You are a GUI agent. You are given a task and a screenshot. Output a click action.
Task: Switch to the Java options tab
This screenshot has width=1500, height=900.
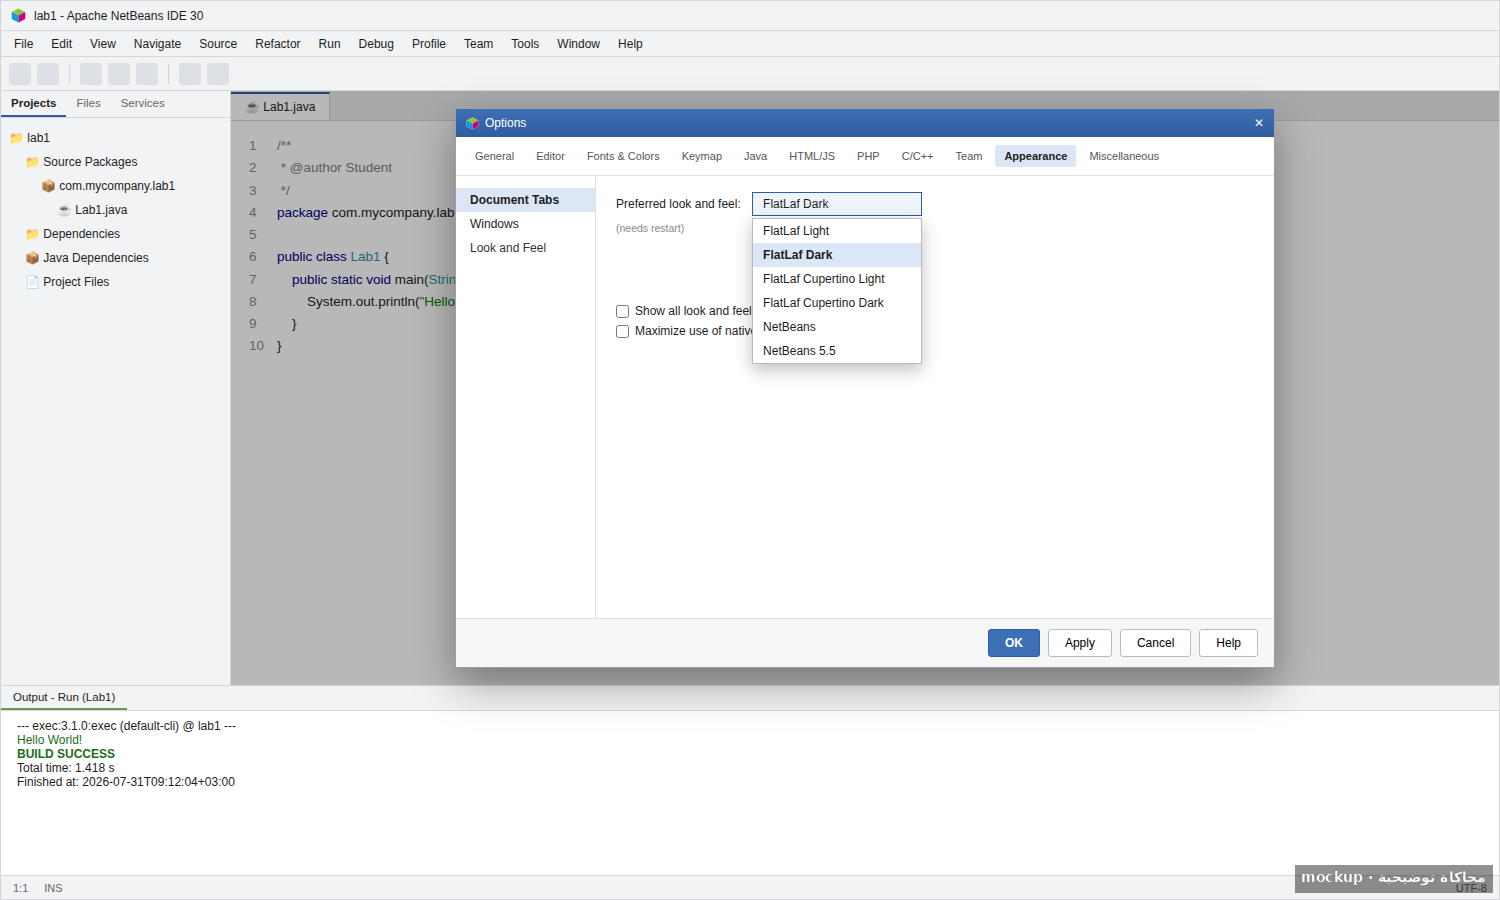pos(755,156)
